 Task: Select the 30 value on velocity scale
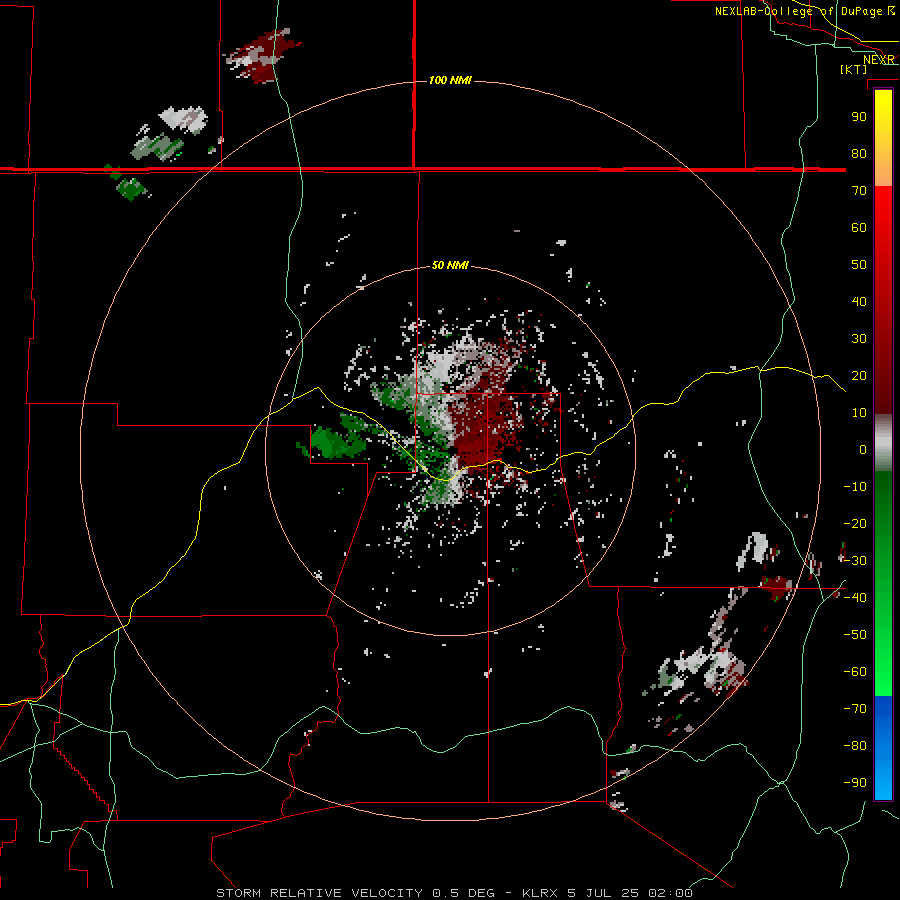859,339
